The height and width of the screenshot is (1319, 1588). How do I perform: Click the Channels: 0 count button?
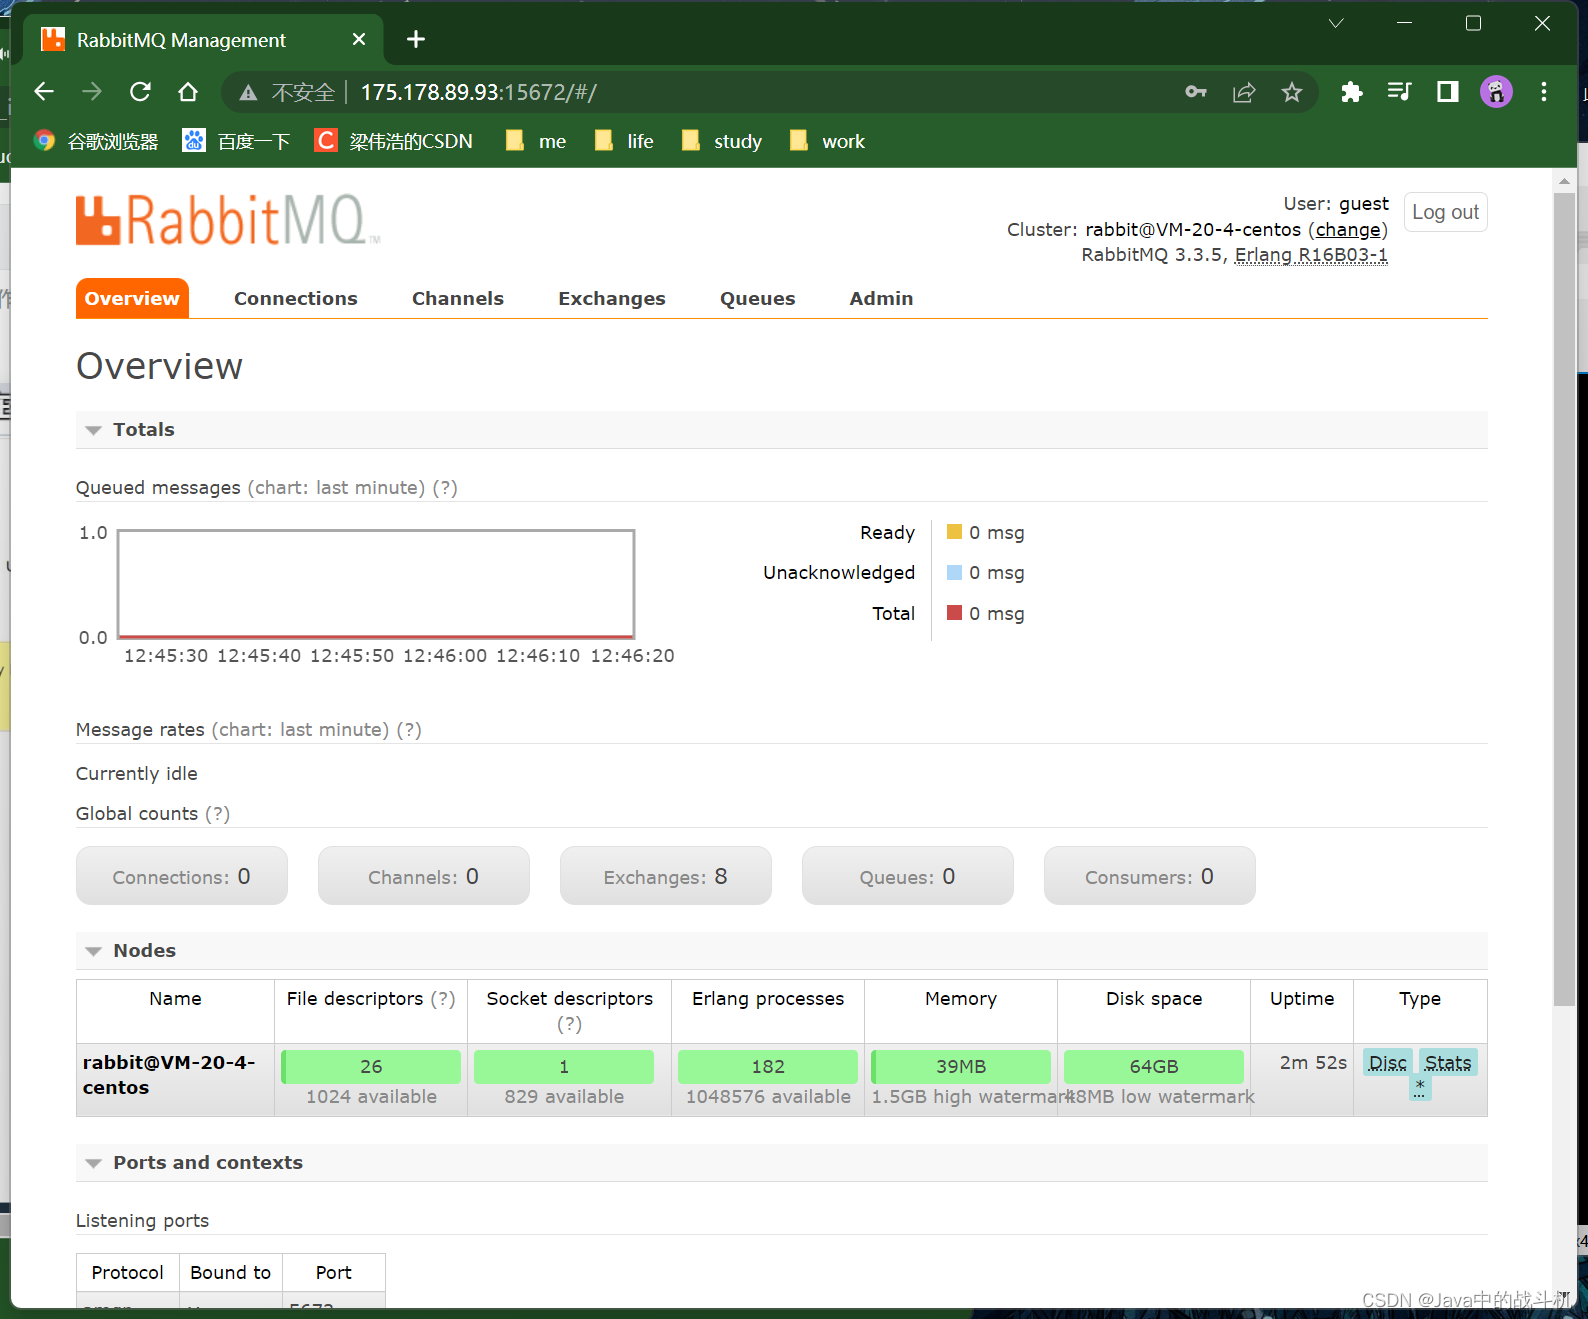click(424, 876)
